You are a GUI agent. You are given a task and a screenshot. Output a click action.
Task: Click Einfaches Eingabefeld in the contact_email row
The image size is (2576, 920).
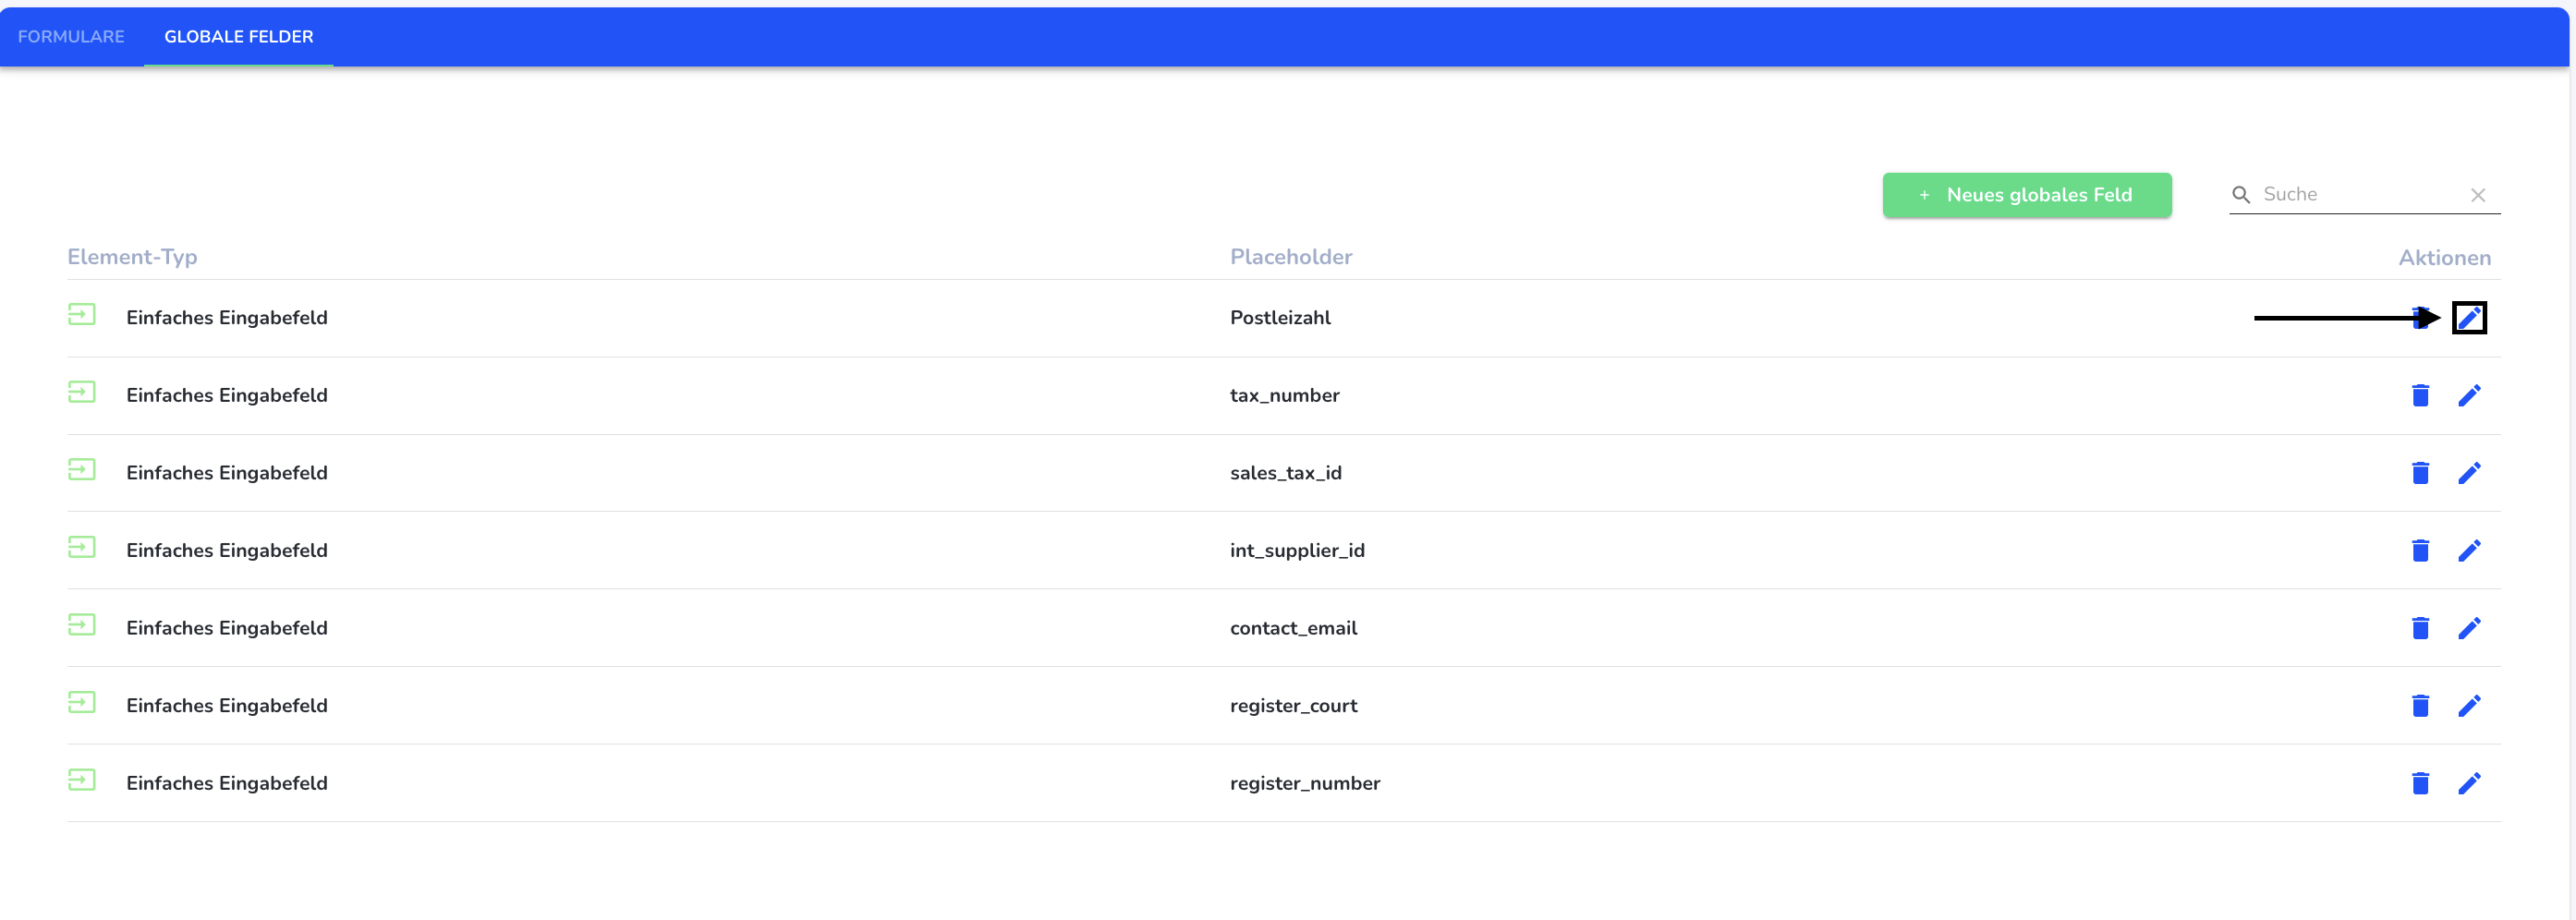[227, 628]
